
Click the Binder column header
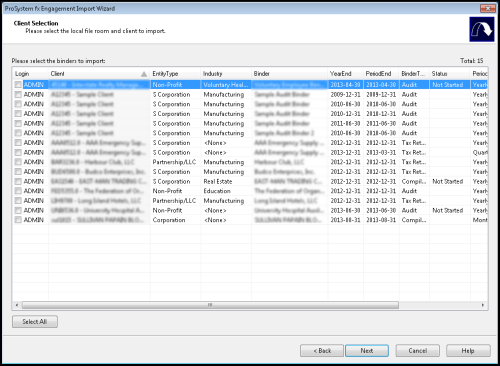click(x=289, y=74)
